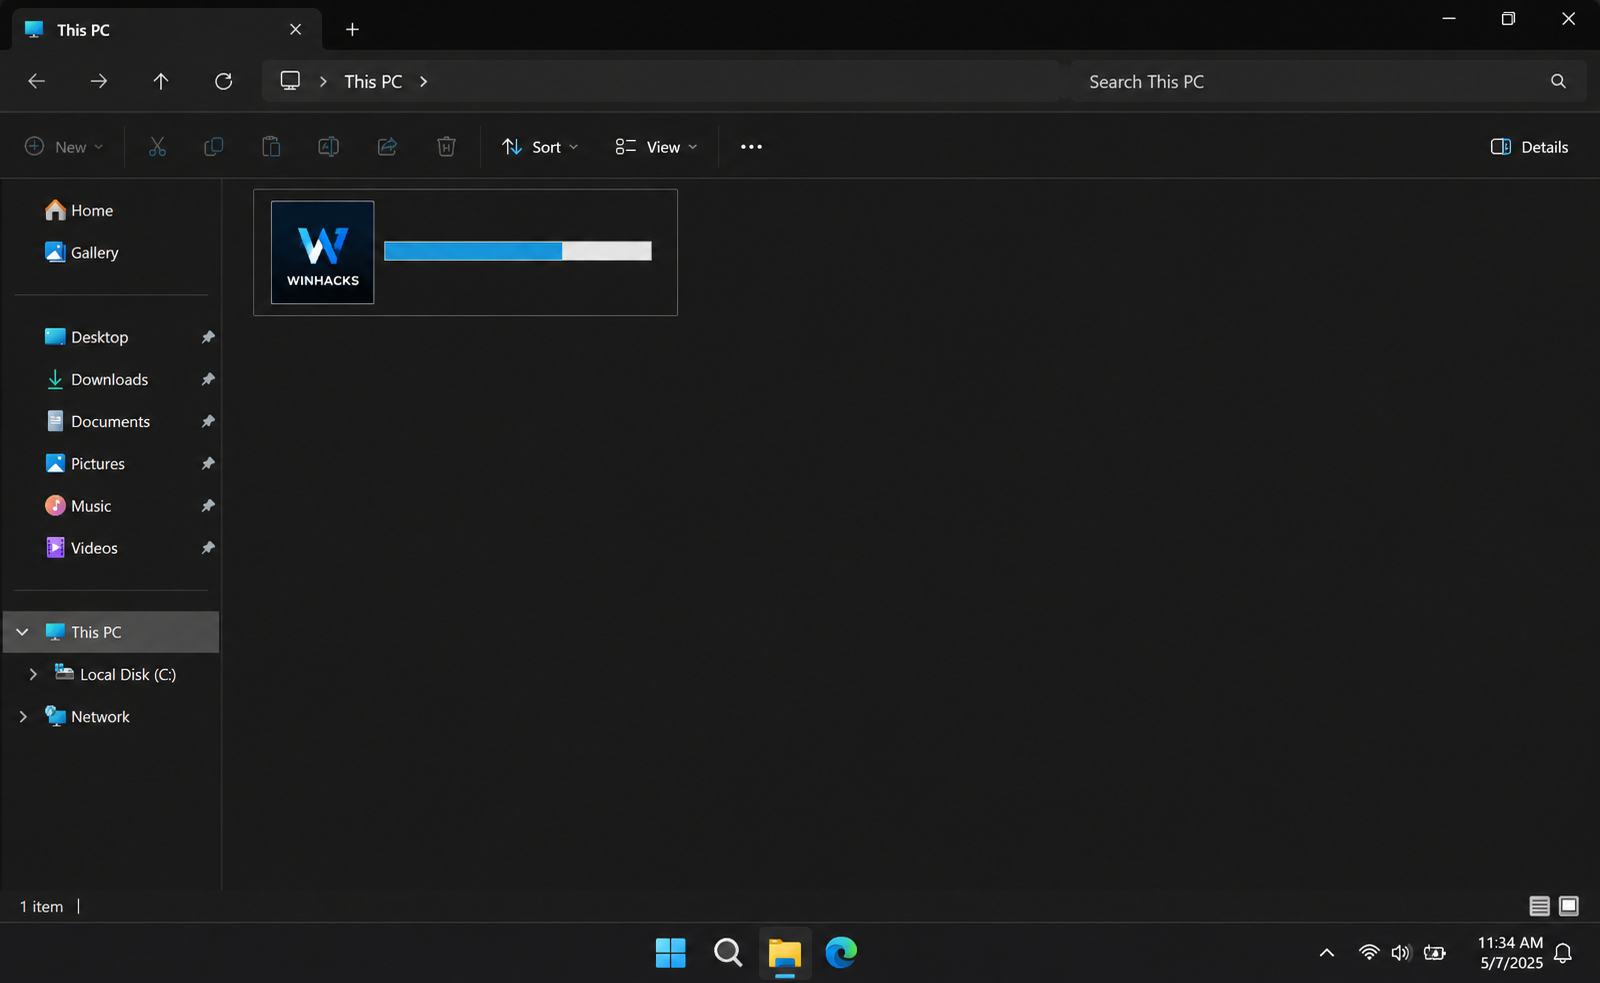Open the New dropdown
Image resolution: width=1600 pixels, height=983 pixels.
pos(64,147)
